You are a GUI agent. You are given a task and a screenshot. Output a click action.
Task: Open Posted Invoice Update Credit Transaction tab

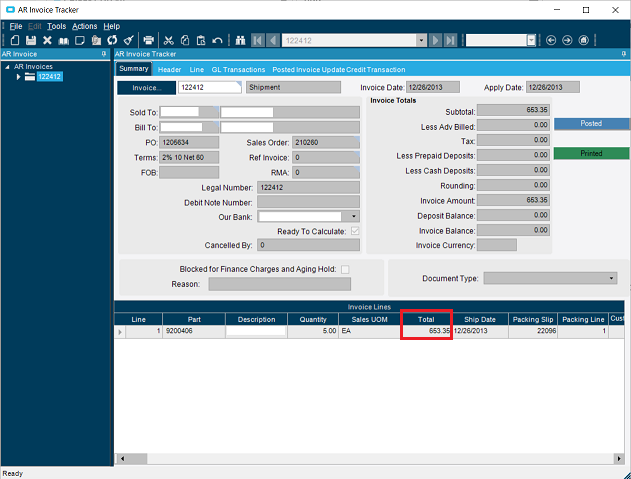[x=339, y=70]
